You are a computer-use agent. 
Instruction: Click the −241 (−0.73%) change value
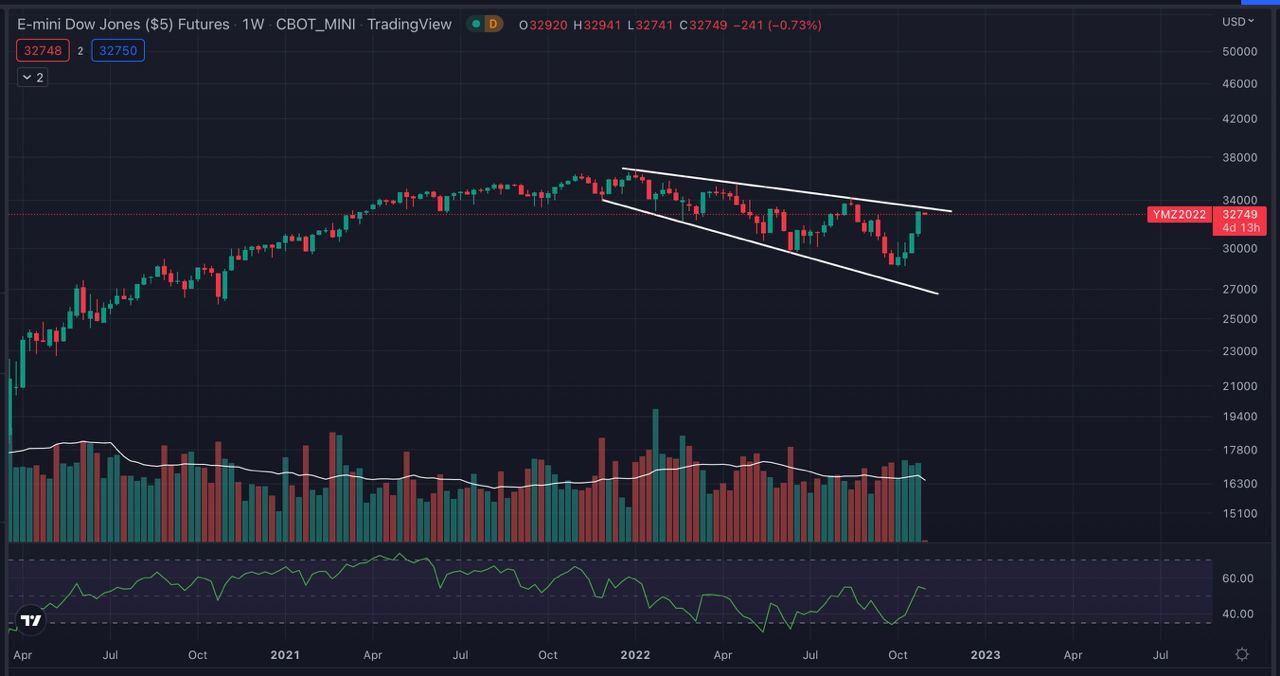[777, 25]
